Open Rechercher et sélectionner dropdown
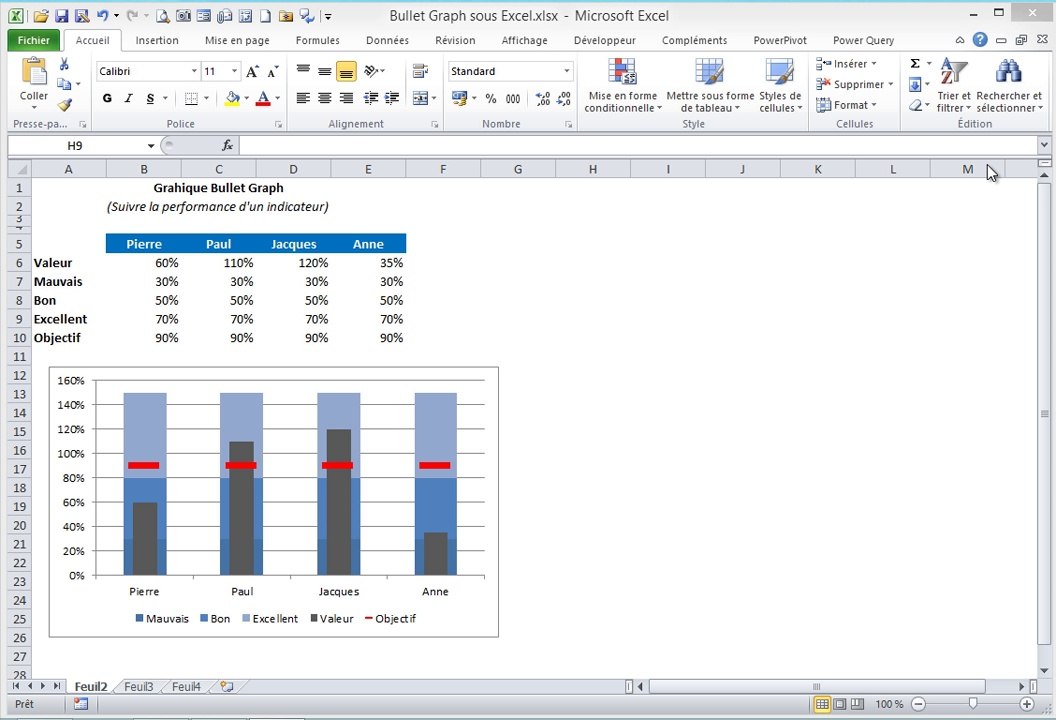 (1009, 85)
